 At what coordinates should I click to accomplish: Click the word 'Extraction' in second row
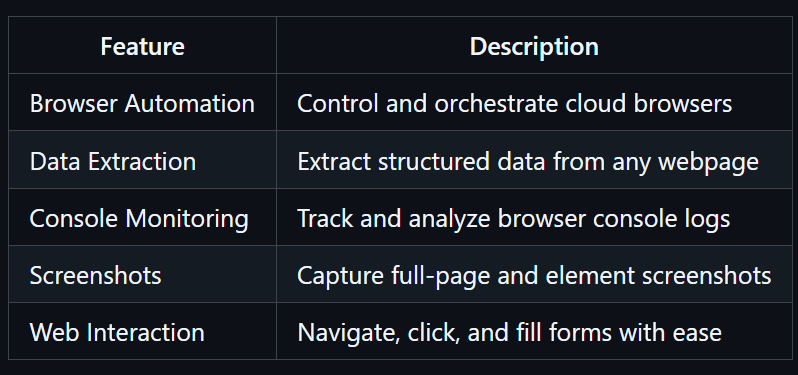pos(141,162)
